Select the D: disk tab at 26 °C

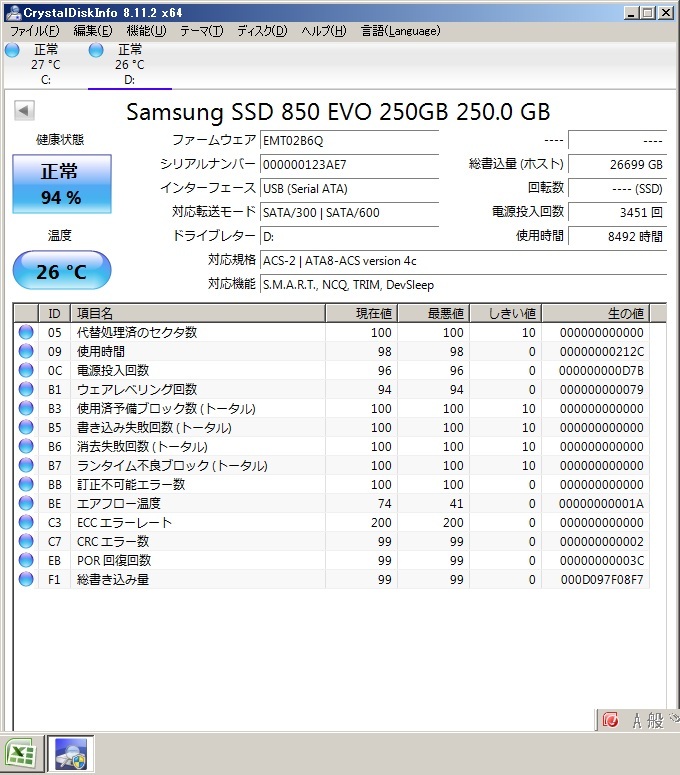129,64
